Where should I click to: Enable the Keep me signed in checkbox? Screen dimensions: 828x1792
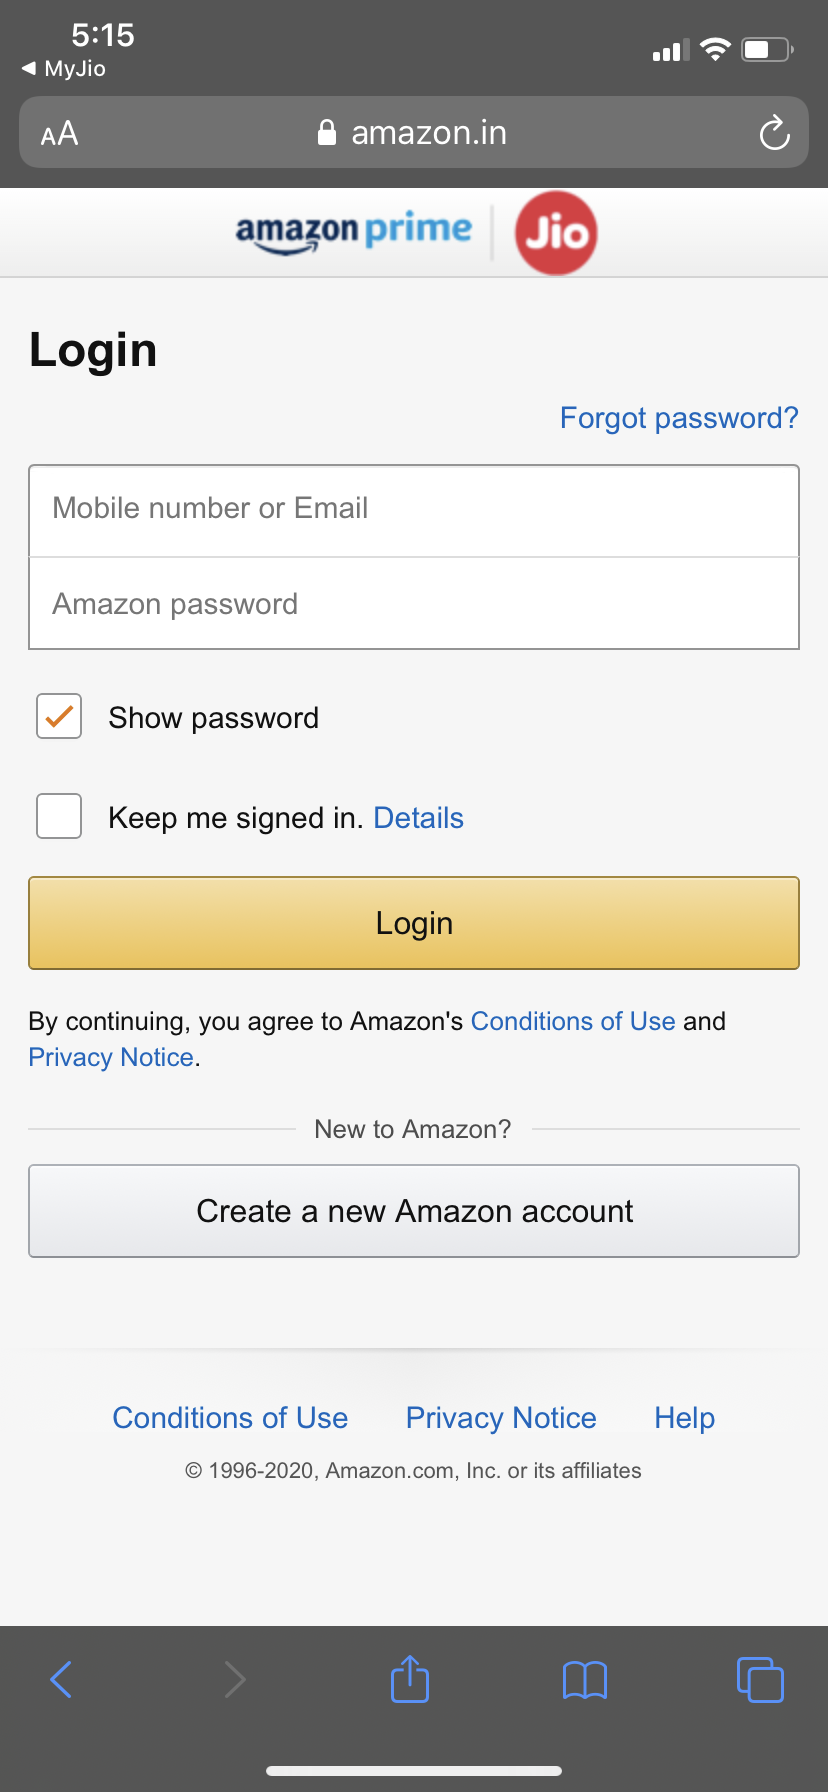click(x=59, y=816)
